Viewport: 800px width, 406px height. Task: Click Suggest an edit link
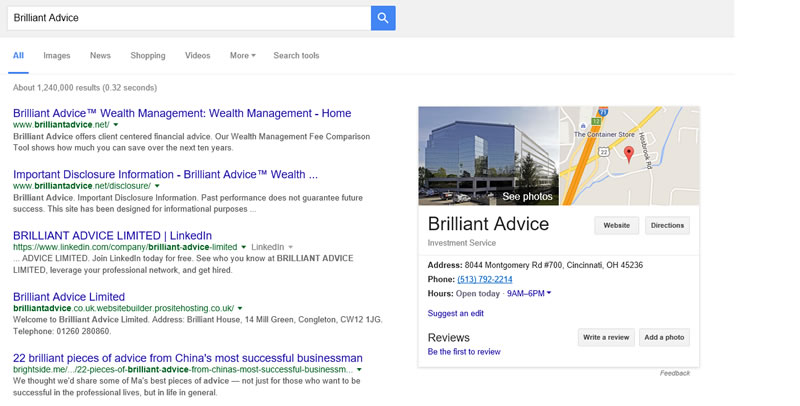[456, 313]
